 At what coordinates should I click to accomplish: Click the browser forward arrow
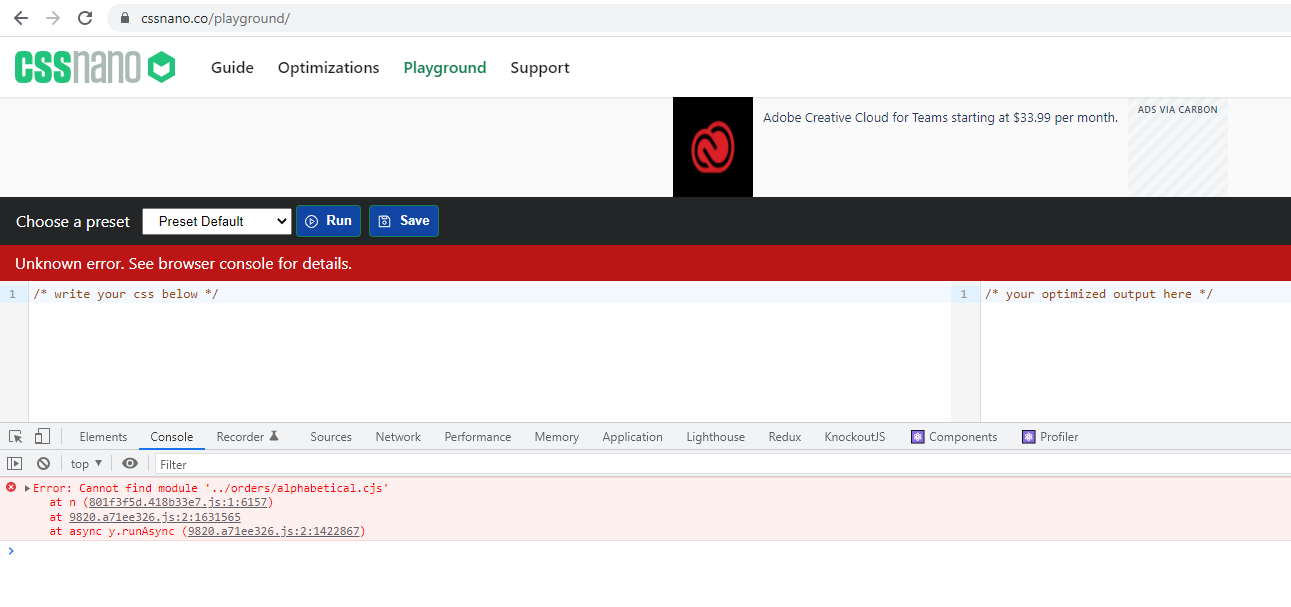pyautogui.click(x=53, y=18)
